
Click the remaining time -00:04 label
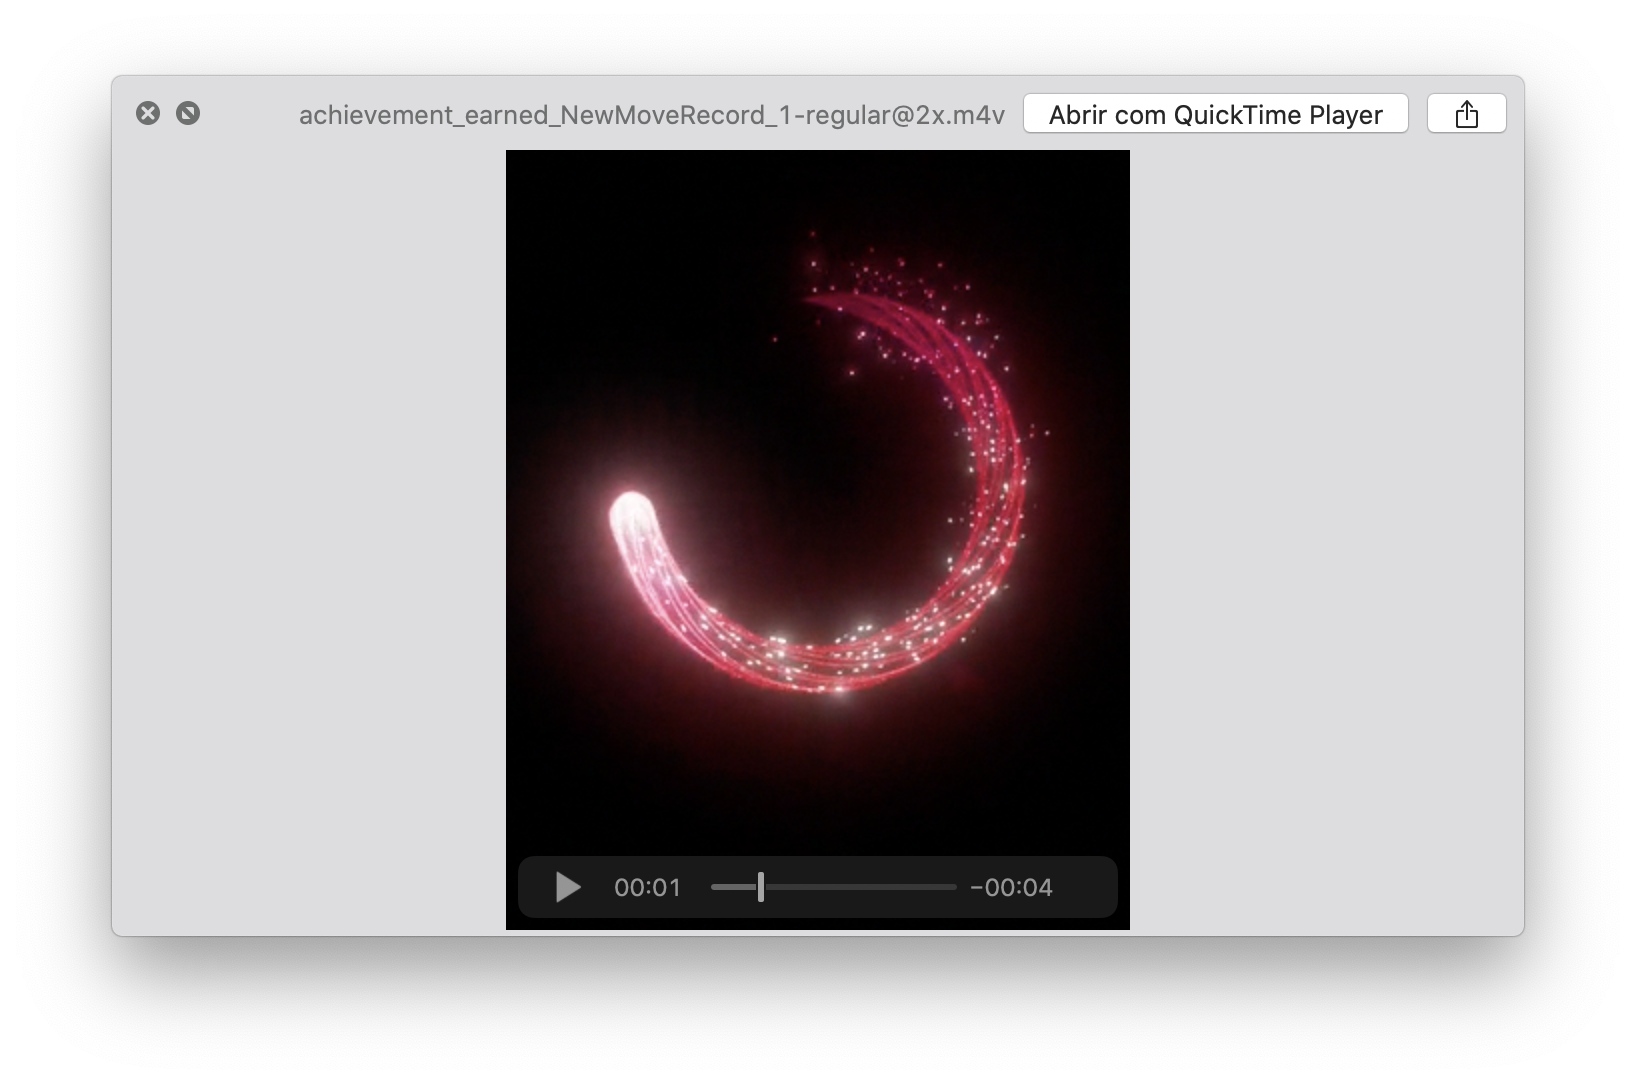pos(1011,888)
